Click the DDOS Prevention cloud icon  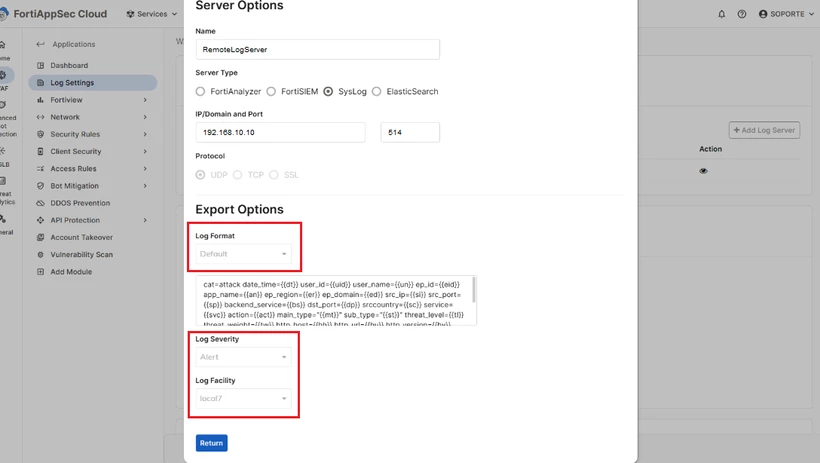(x=40, y=203)
